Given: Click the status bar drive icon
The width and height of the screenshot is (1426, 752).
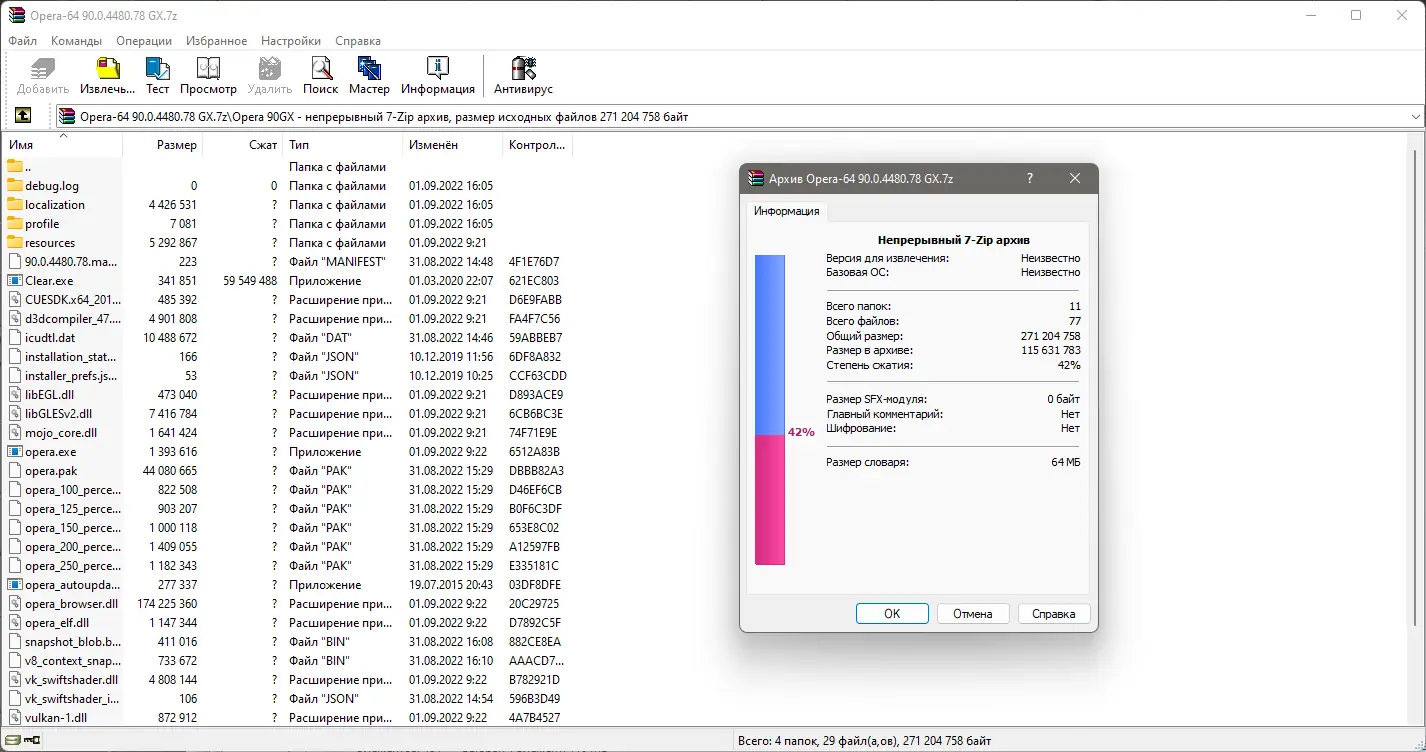Looking at the screenshot, I should pos(13,741).
